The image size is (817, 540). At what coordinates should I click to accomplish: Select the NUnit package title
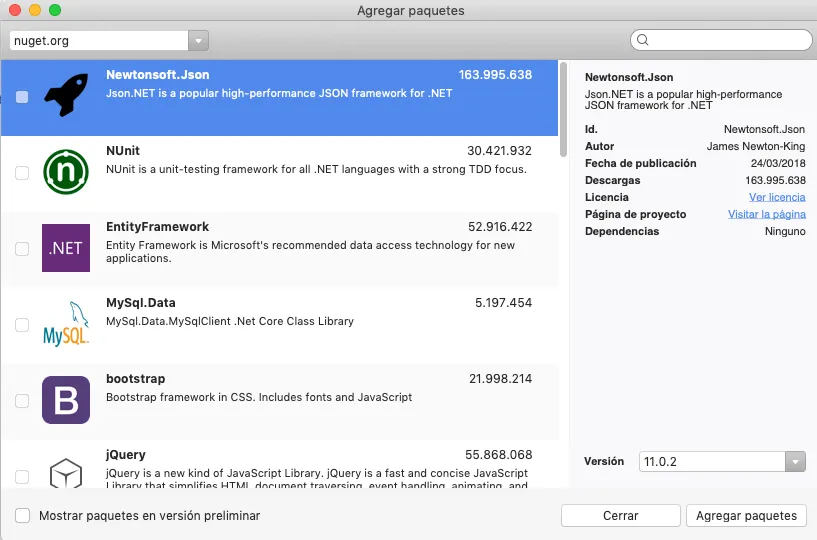coord(123,151)
